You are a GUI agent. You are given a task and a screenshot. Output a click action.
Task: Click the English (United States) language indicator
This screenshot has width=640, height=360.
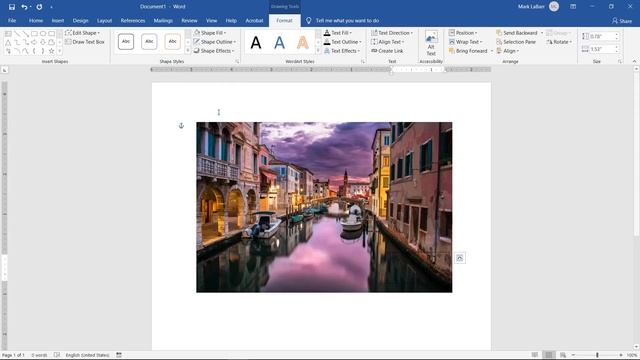click(x=87, y=355)
